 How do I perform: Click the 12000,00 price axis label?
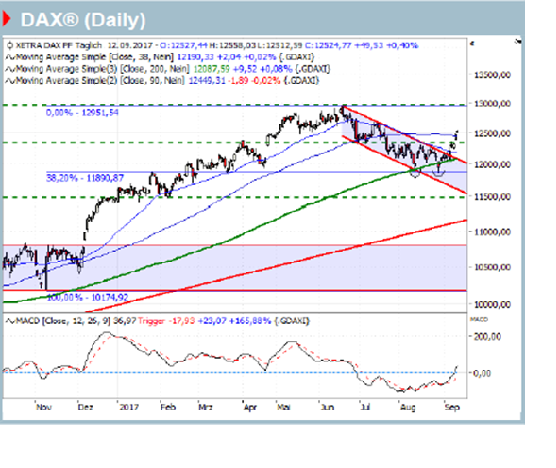click(x=493, y=165)
